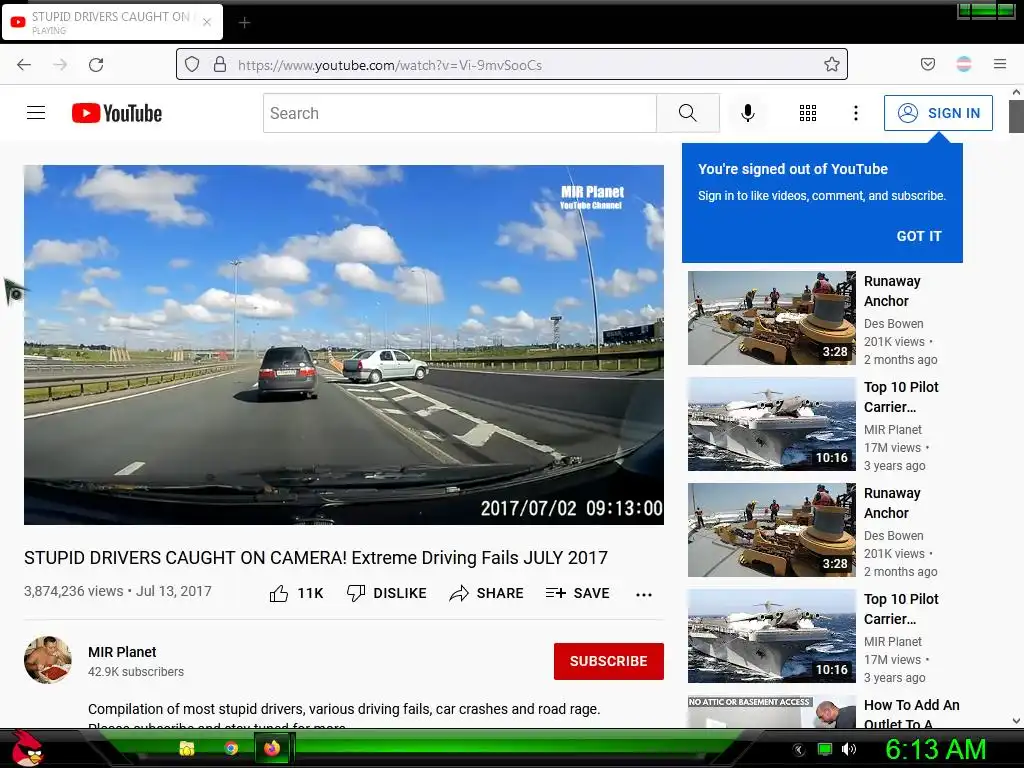1024x768 pixels.
Task: Click the 42.9K subscribers text
Action: [136, 671]
